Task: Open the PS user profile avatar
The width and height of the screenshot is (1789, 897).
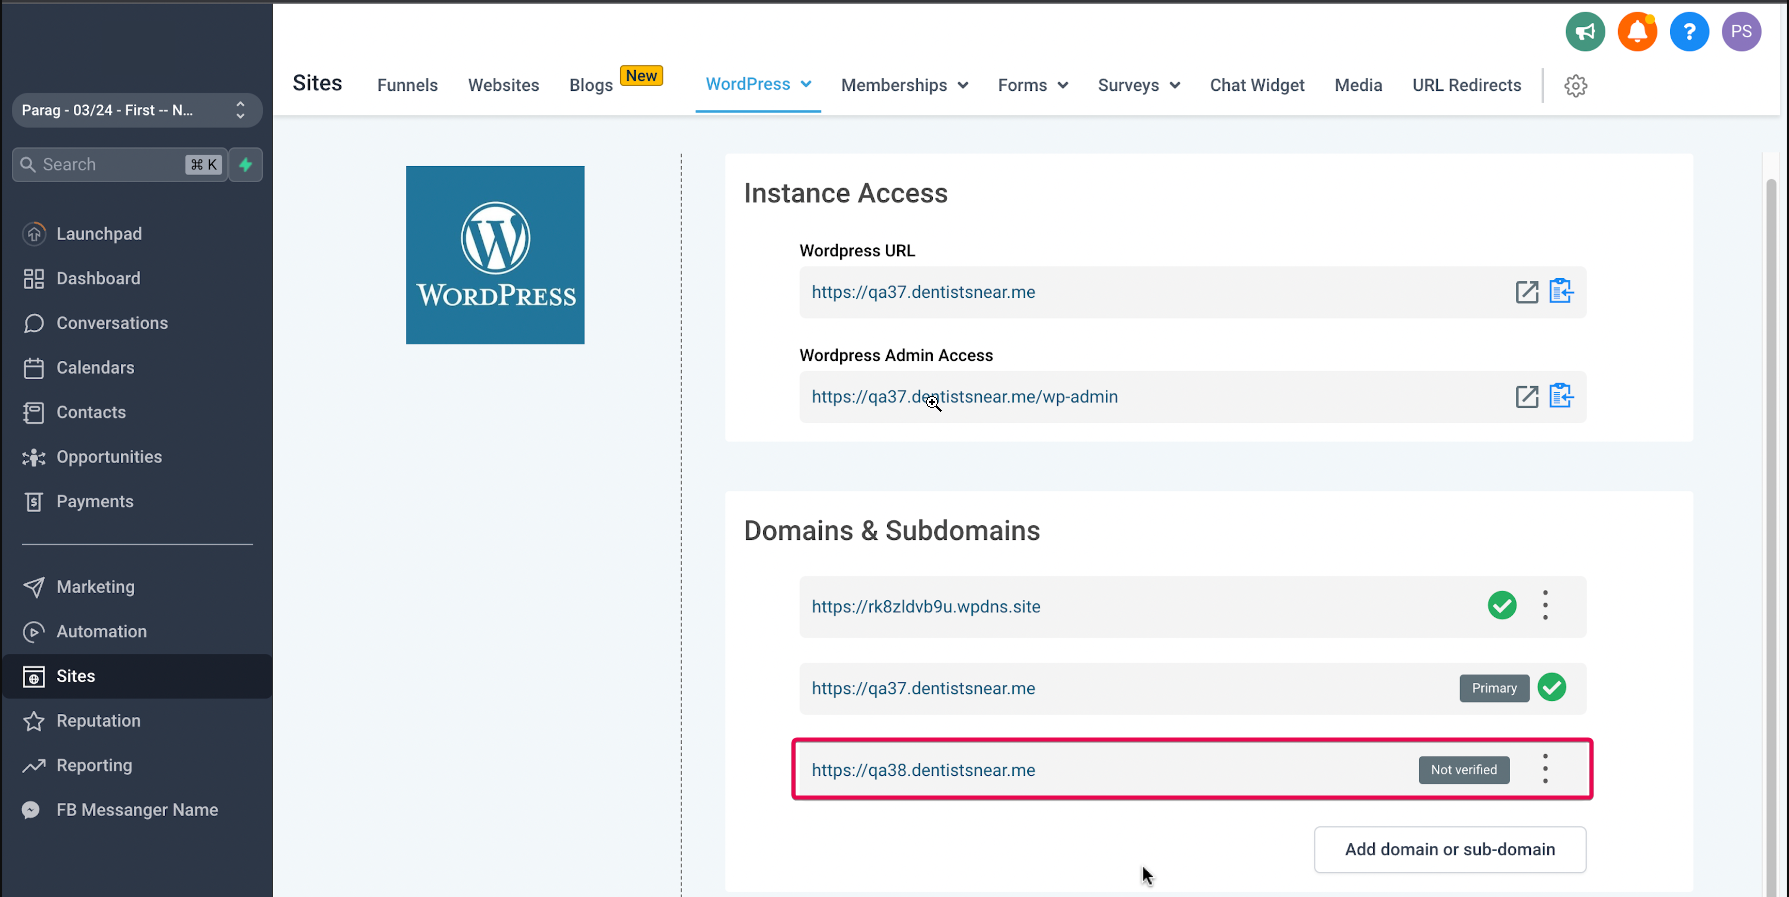Action: [x=1741, y=32]
